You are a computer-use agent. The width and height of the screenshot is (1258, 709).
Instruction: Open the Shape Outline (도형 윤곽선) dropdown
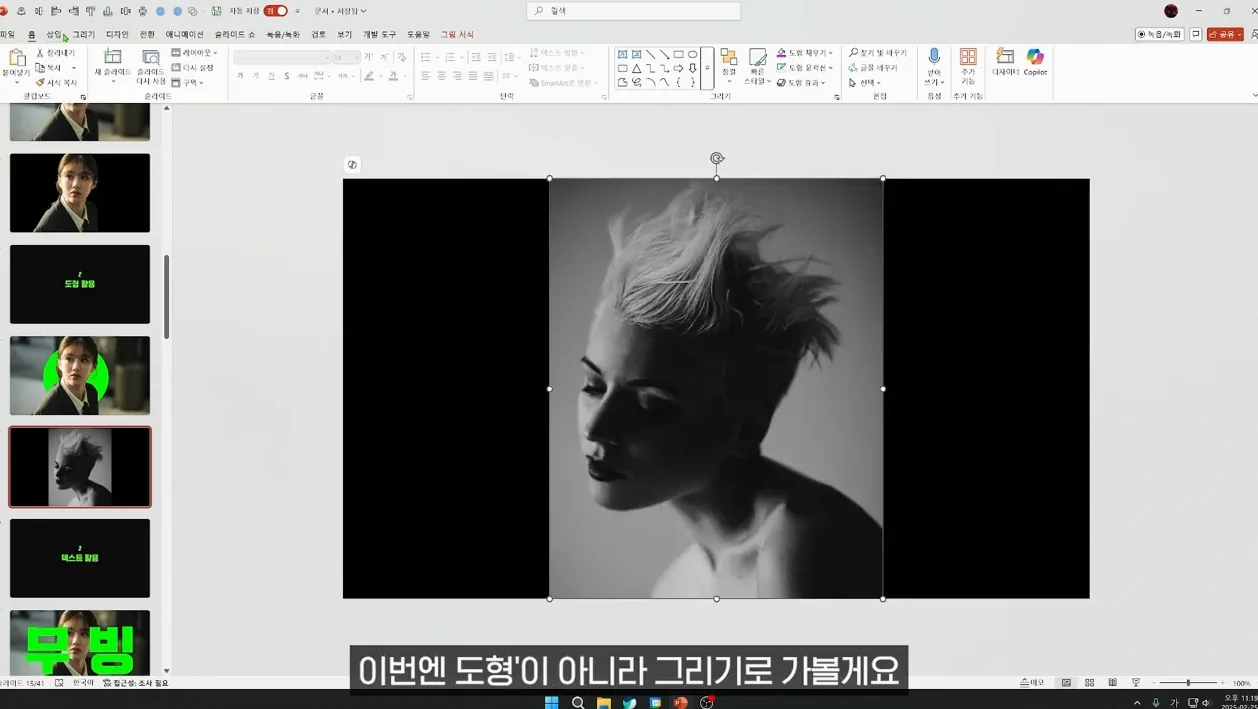pos(805,68)
